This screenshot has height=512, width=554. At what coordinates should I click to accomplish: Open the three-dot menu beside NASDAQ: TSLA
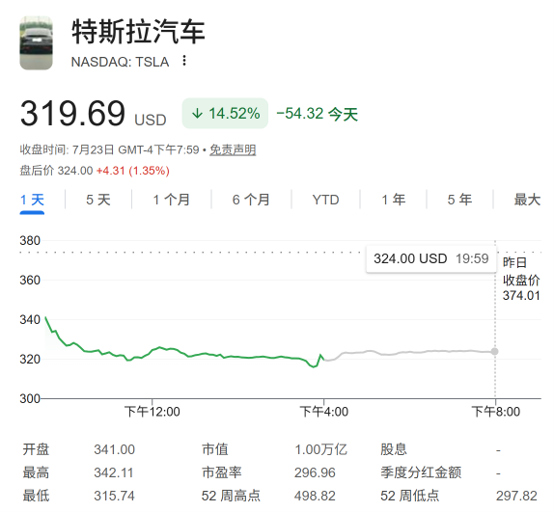click(x=184, y=61)
